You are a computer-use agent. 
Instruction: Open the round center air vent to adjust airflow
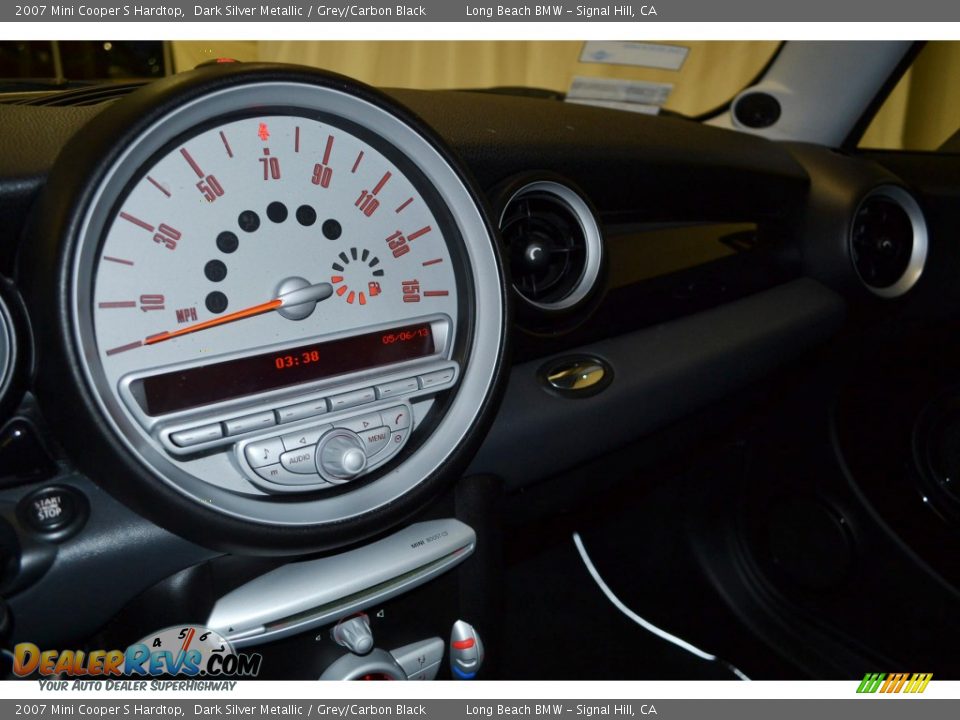tap(545, 250)
